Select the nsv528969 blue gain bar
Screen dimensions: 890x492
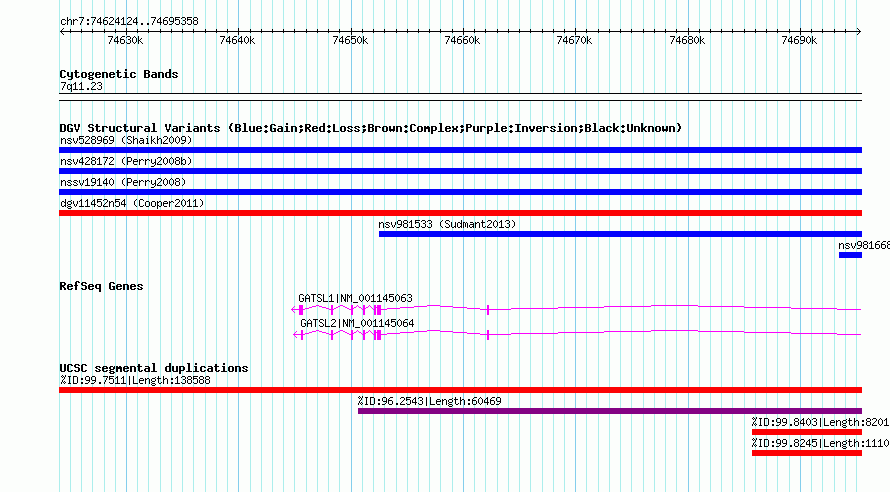click(x=460, y=150)
